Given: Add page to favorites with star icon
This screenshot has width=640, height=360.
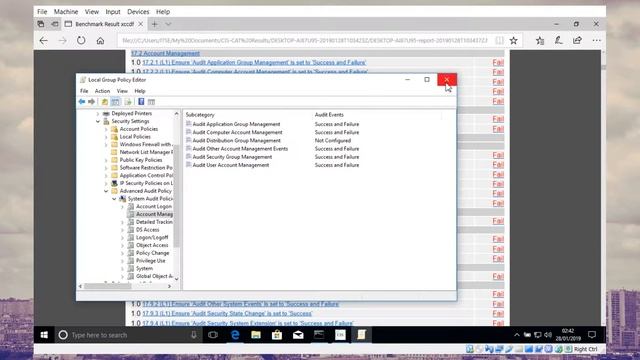Looking at the screenshot, I should click(x=513, y=40).
